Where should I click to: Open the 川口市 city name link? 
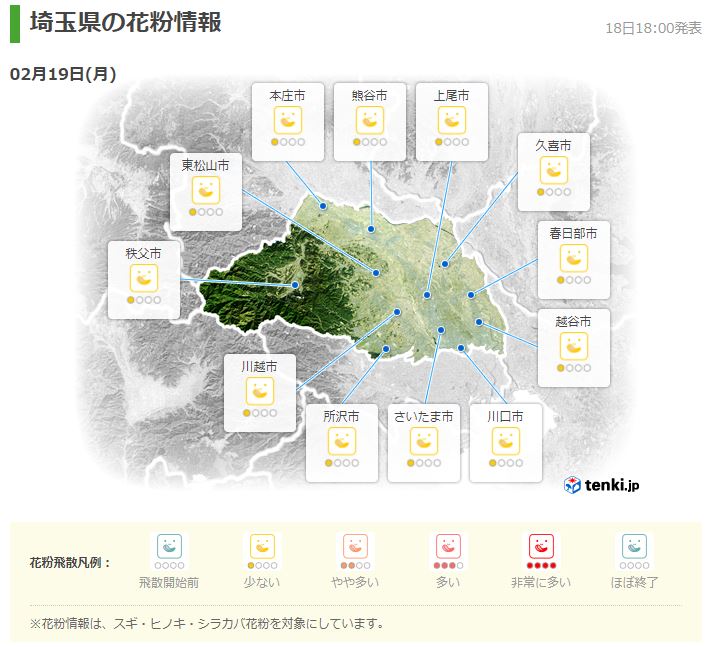[x=505, y=416]
